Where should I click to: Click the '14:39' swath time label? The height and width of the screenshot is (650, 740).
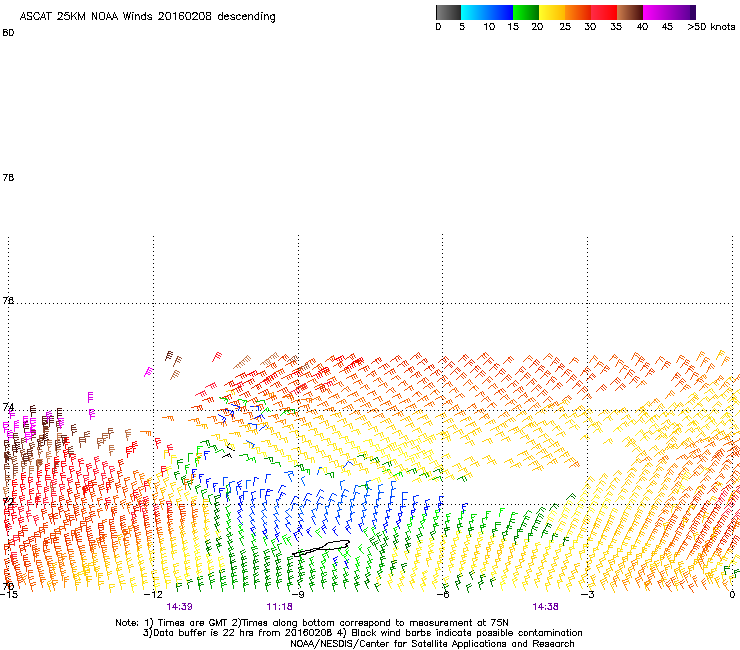coord(179,607)
